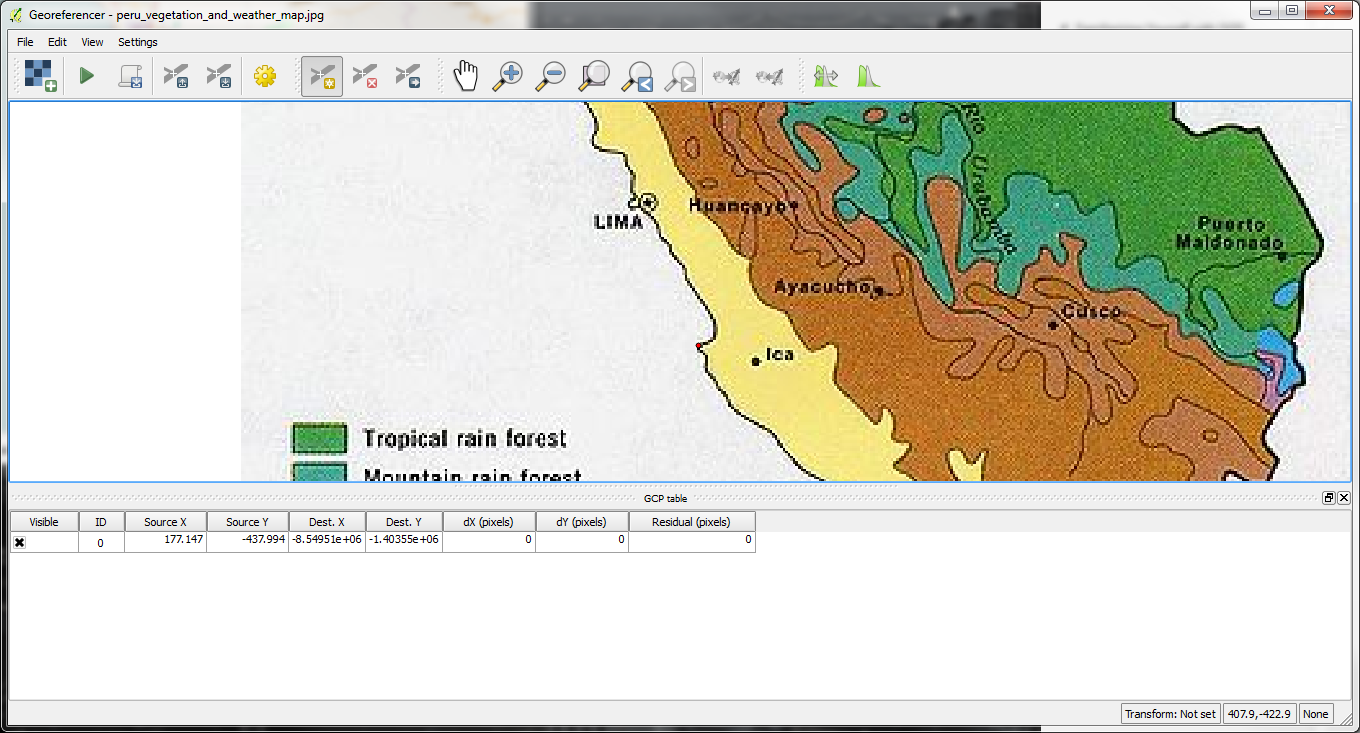This screenshot has width=1360, height=733.
Task: Open Transformation Settings gear icon
Action: pyautogui.click(x=264, y=76)
